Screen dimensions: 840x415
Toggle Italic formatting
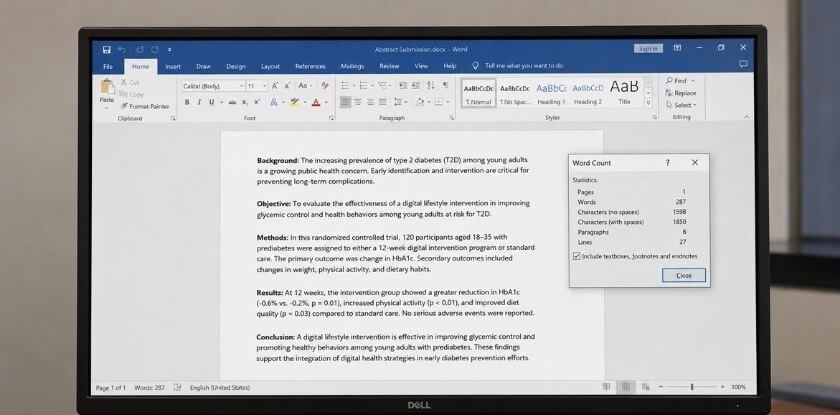[199, 102]
